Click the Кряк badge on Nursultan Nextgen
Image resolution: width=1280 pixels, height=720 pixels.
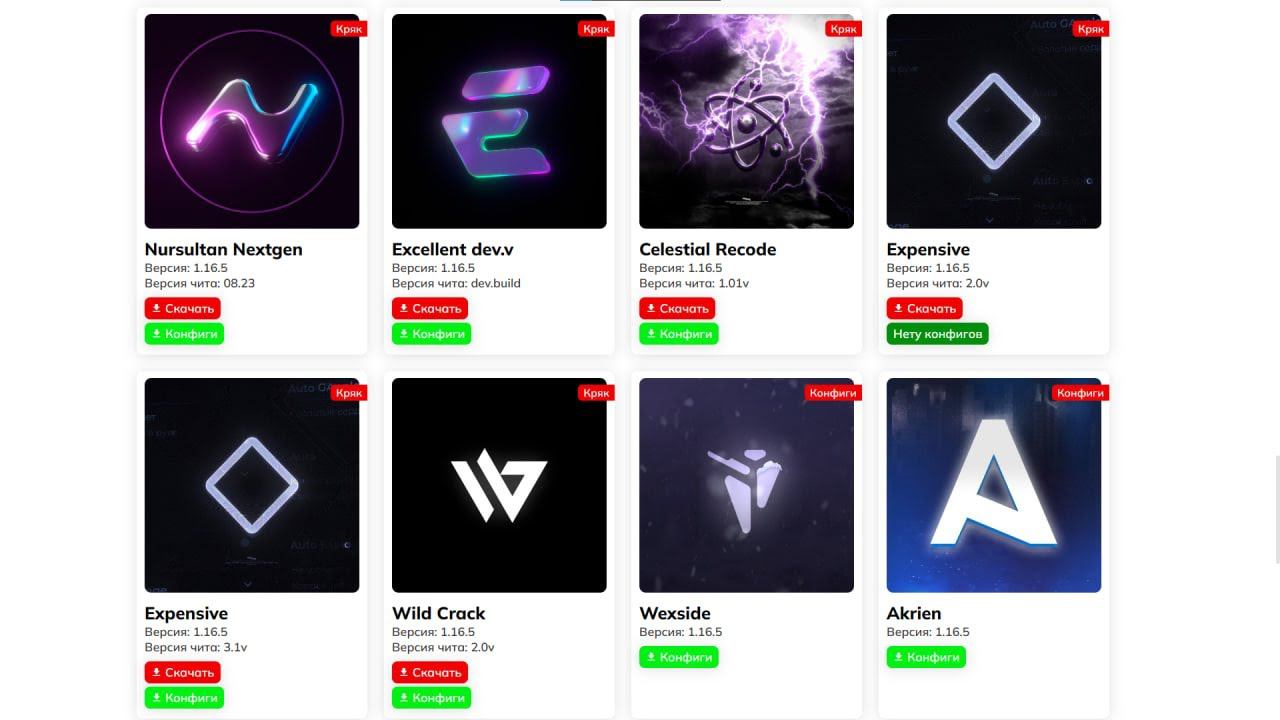pyautogui.click(x=349, y=29)
